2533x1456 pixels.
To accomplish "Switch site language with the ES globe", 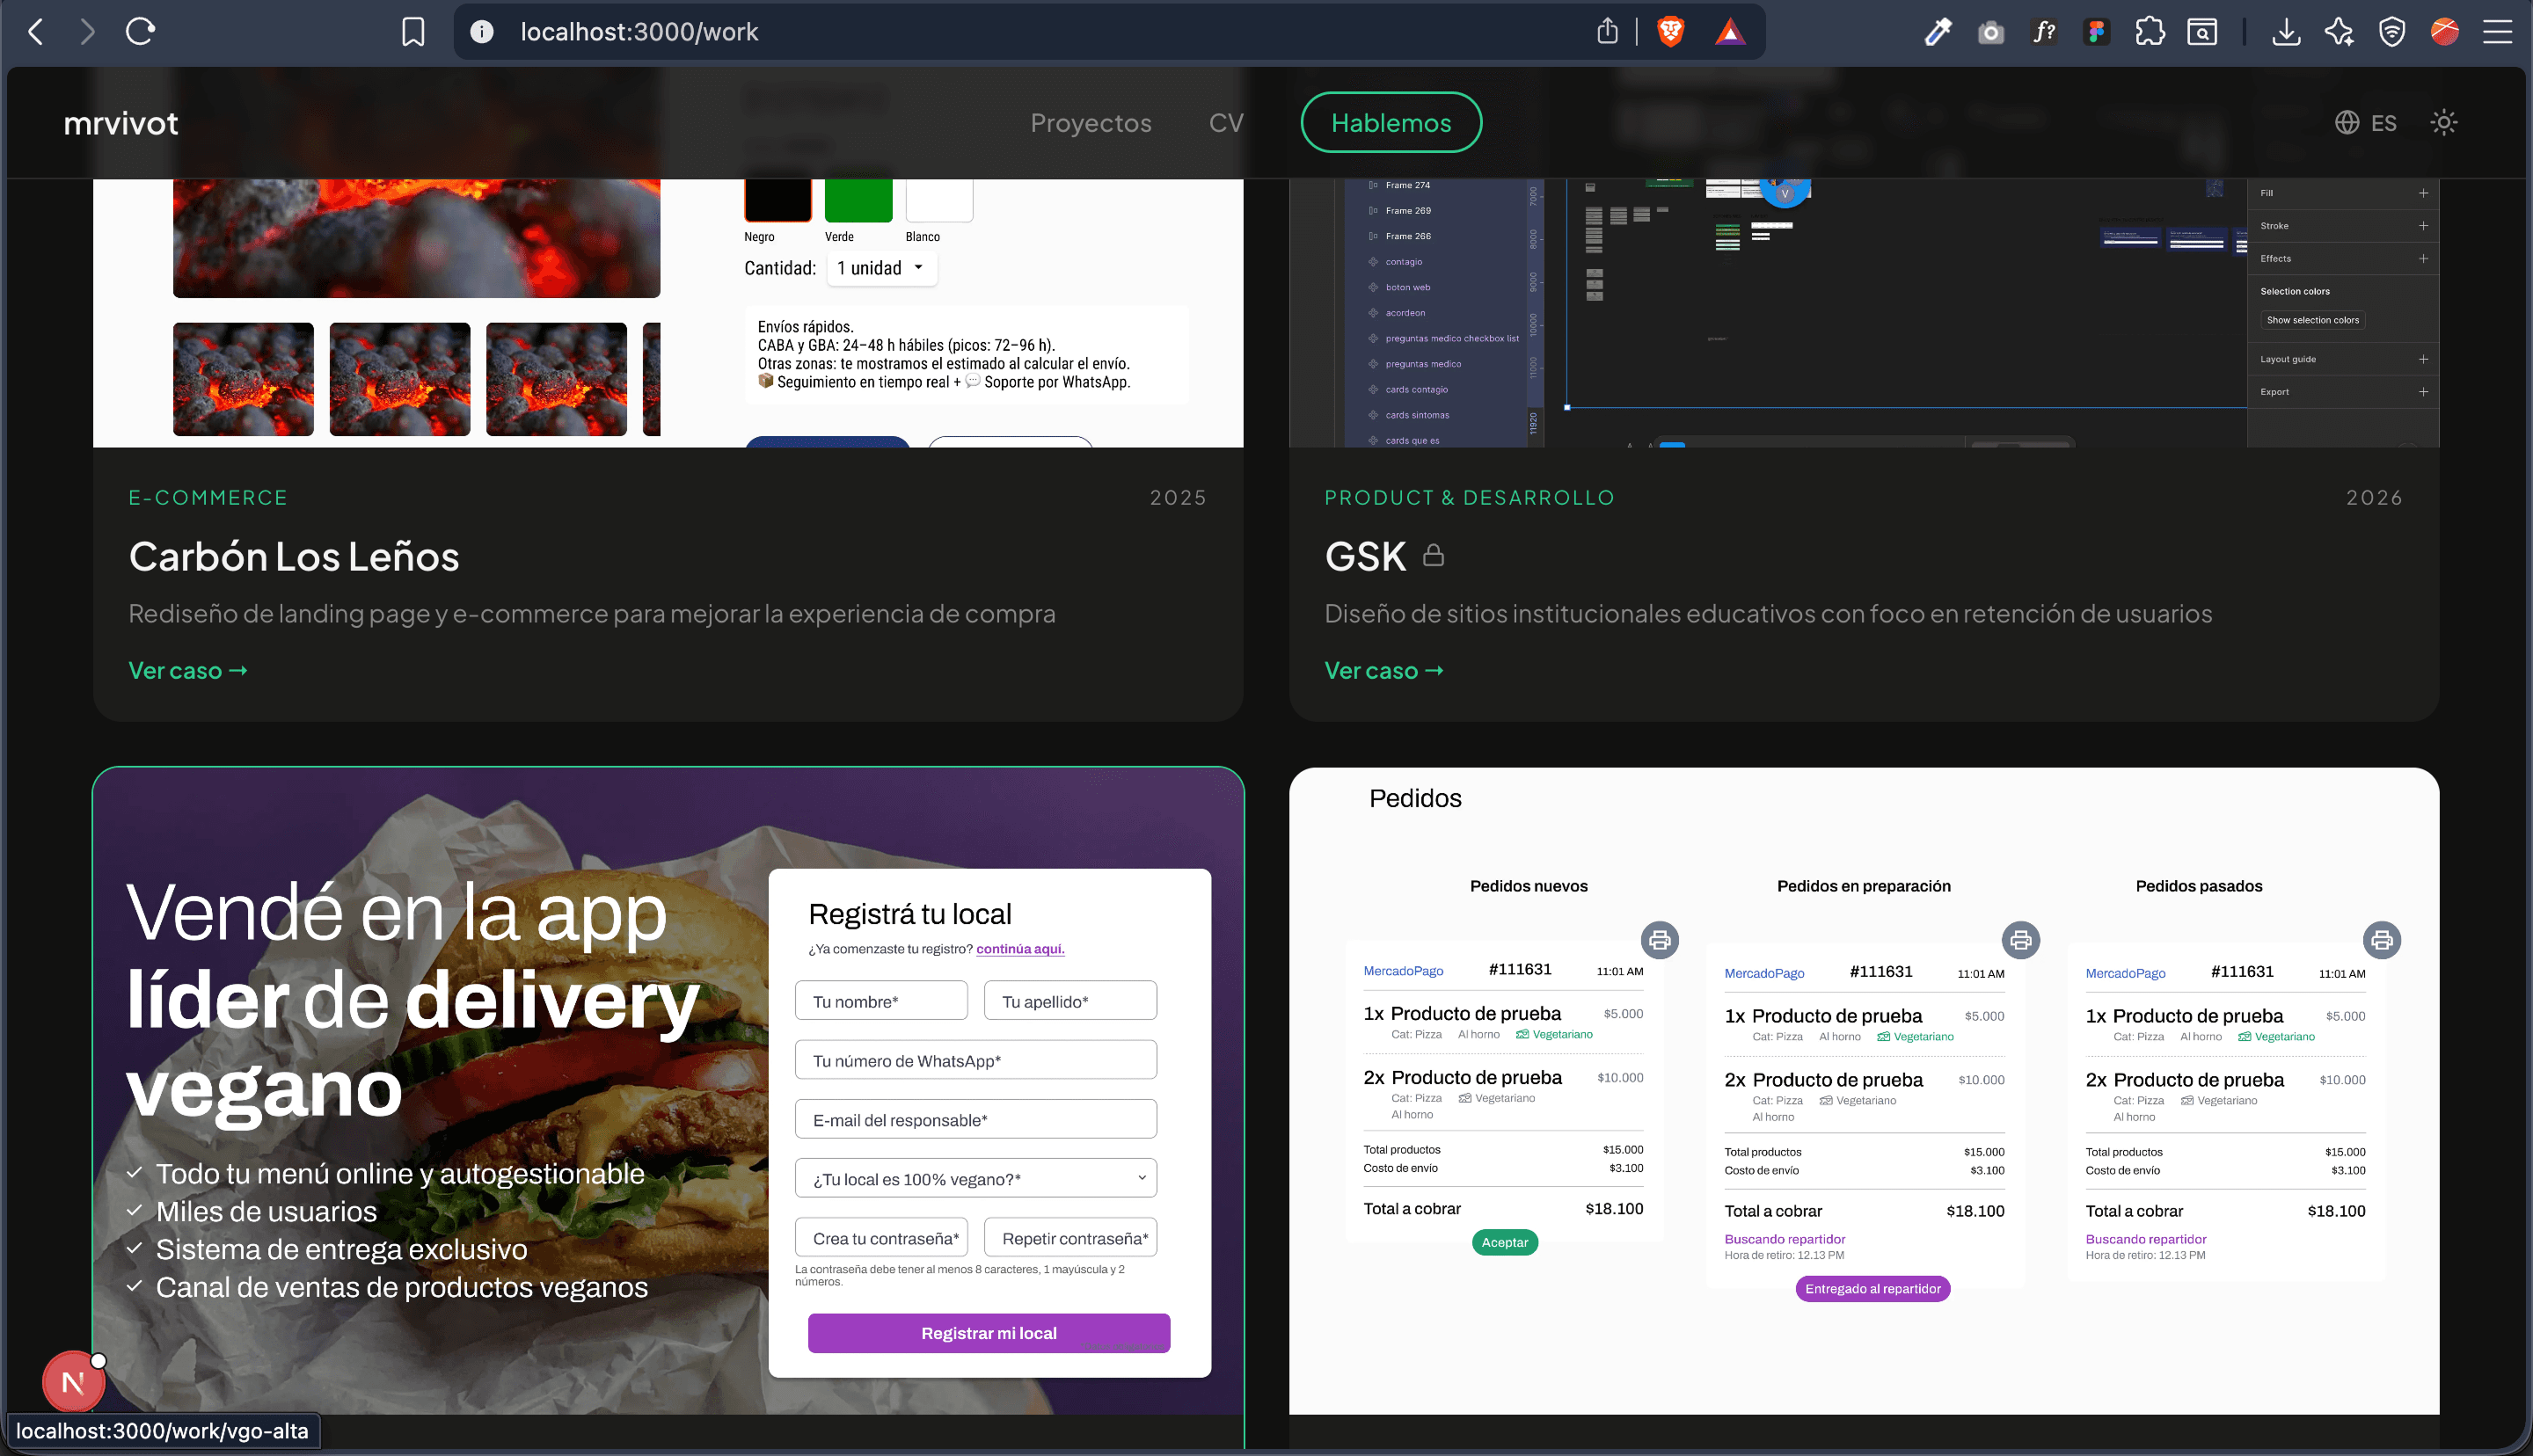I will pos(2365,122).
